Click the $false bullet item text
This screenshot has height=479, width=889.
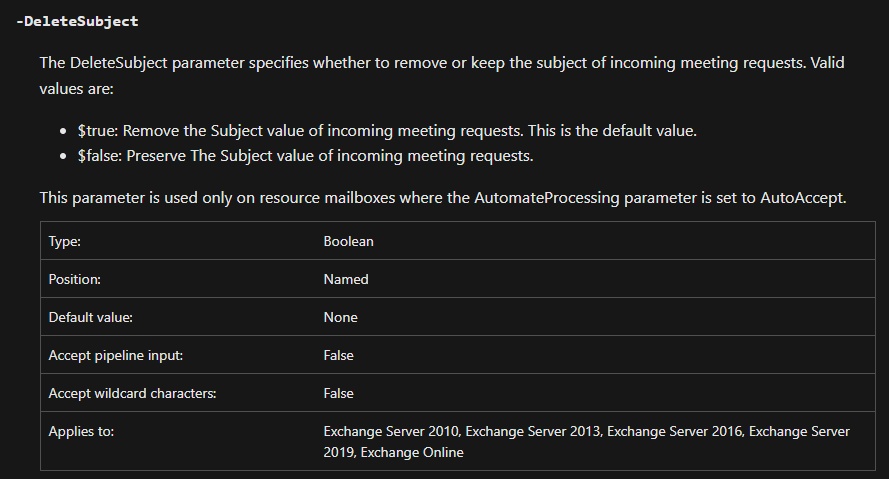(306, 156)
